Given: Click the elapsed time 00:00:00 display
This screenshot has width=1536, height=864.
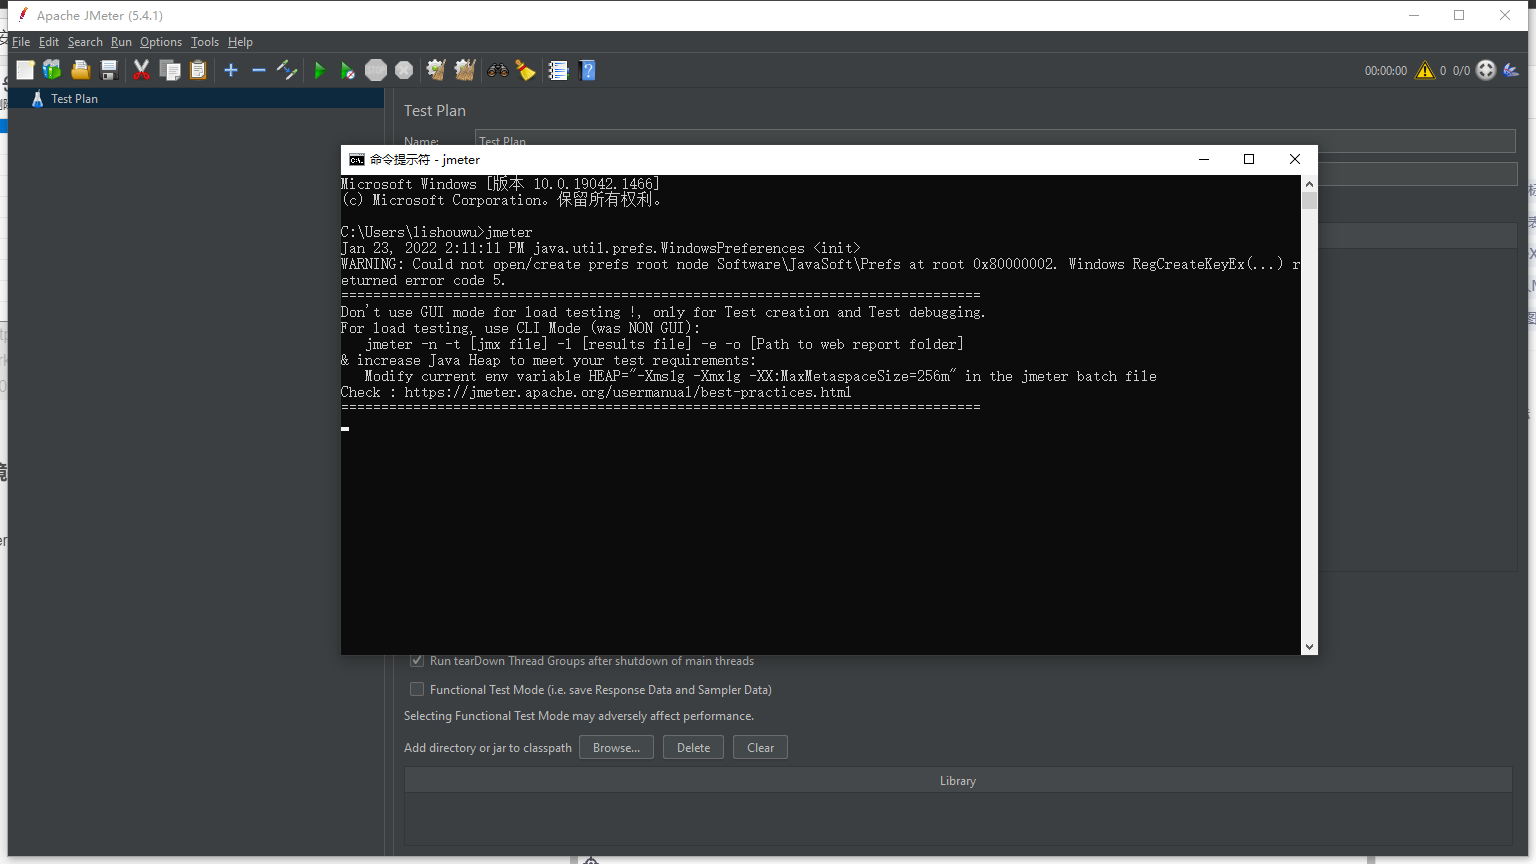Looking at the screenshot, I should 1386,71.
